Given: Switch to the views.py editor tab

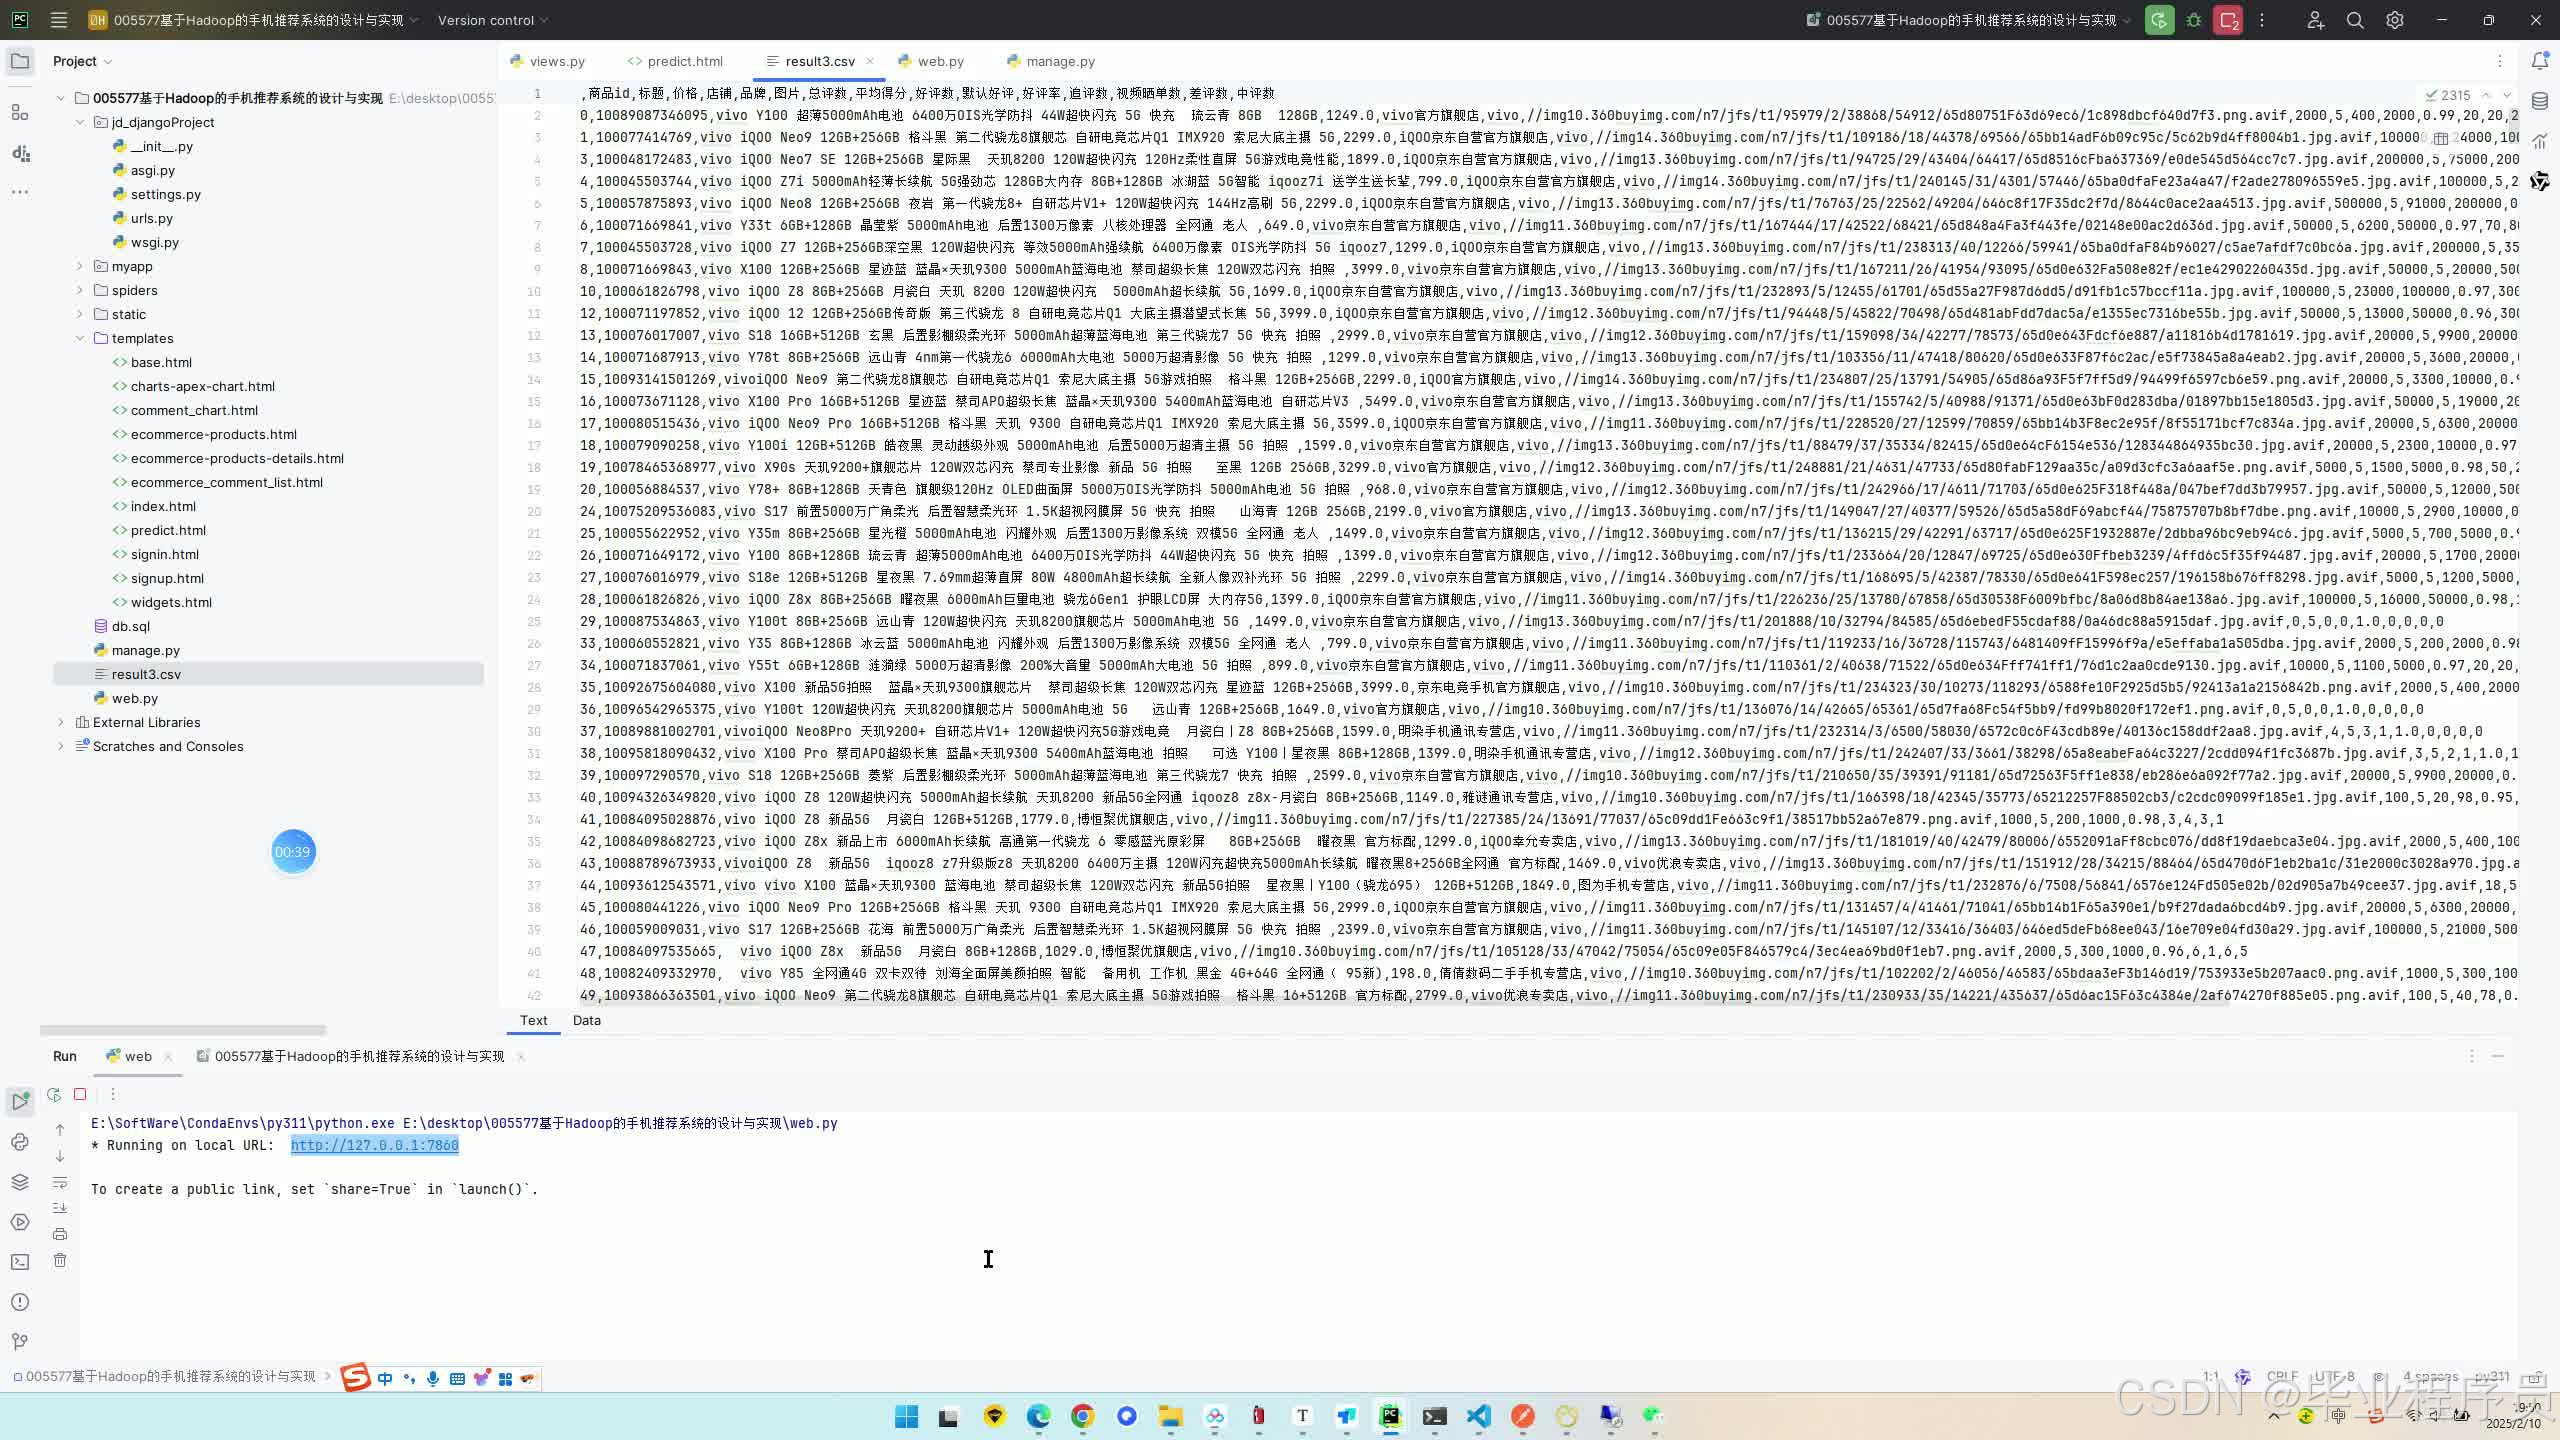Looking at the screenshot, I should [547, 61].
